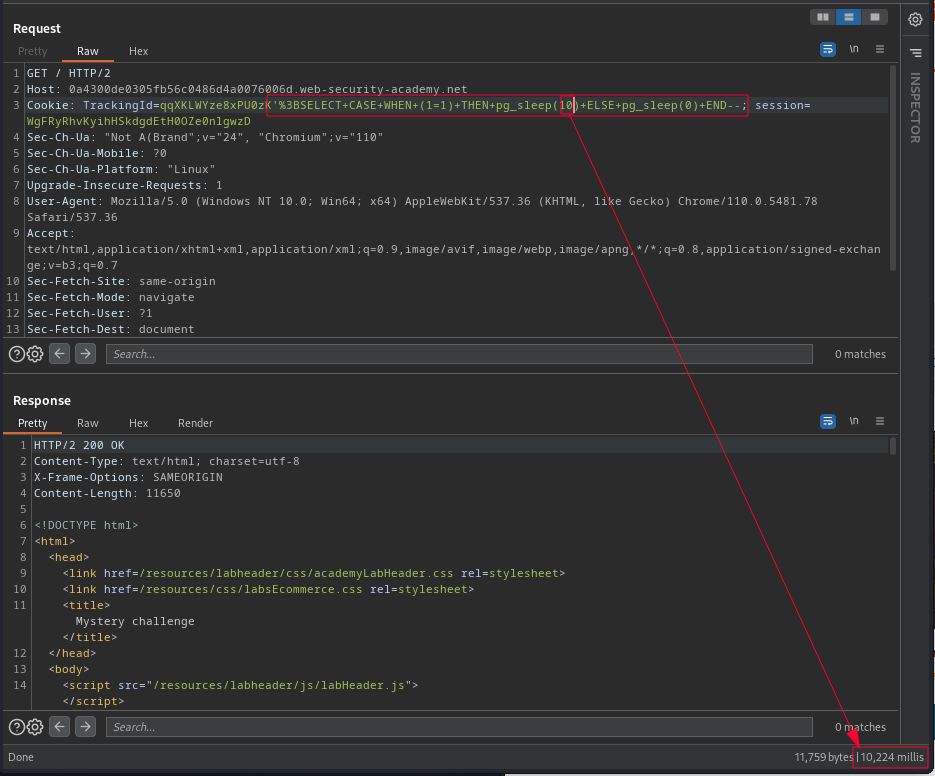
Task: Toggle non-printing characters in Response pane
Action: (854, 421)
